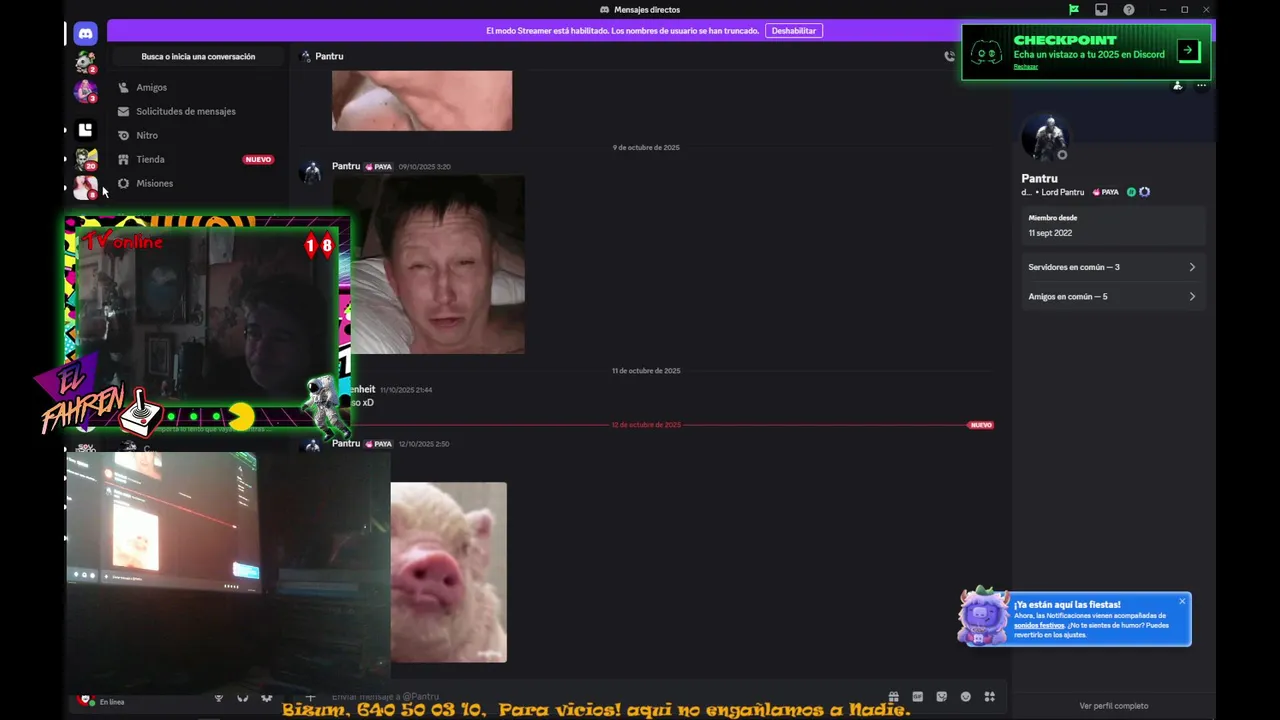
Task: Open the pig image from 12/10/2025
Action: pos(449,572)
